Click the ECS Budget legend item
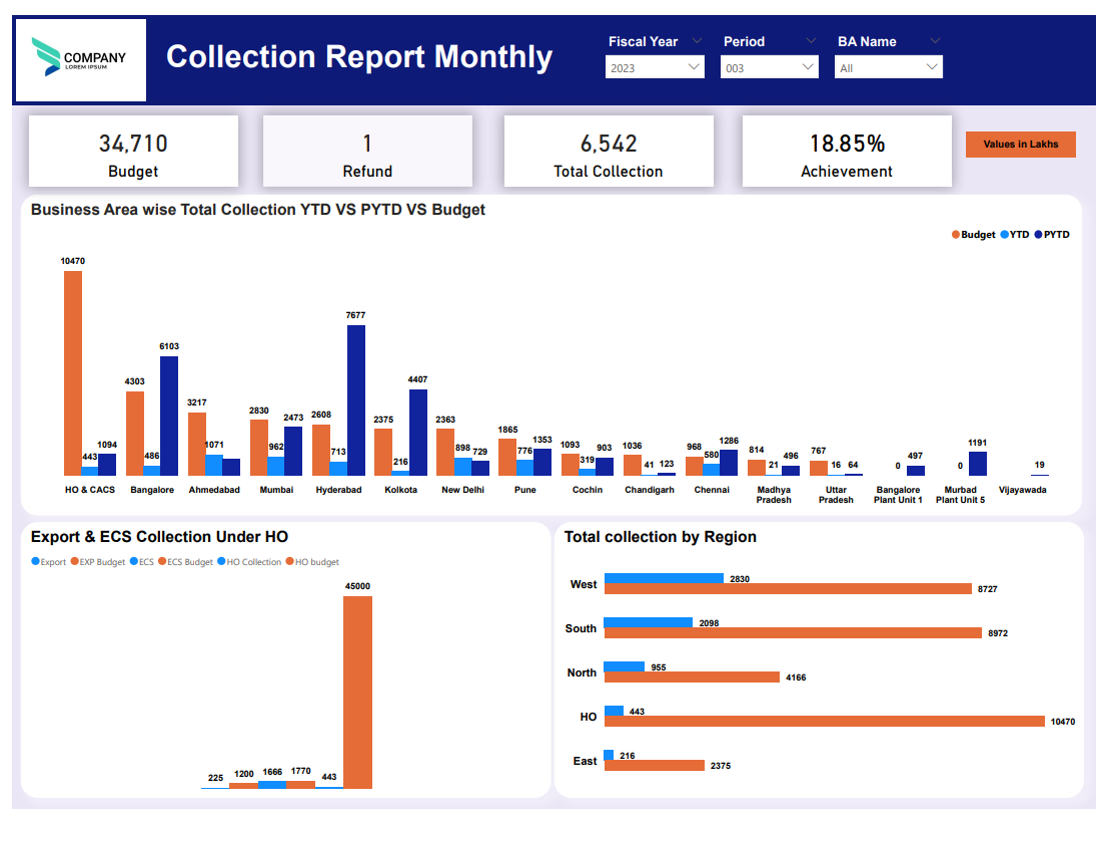This screenshot has height=865, width=1103. point(186,562)
